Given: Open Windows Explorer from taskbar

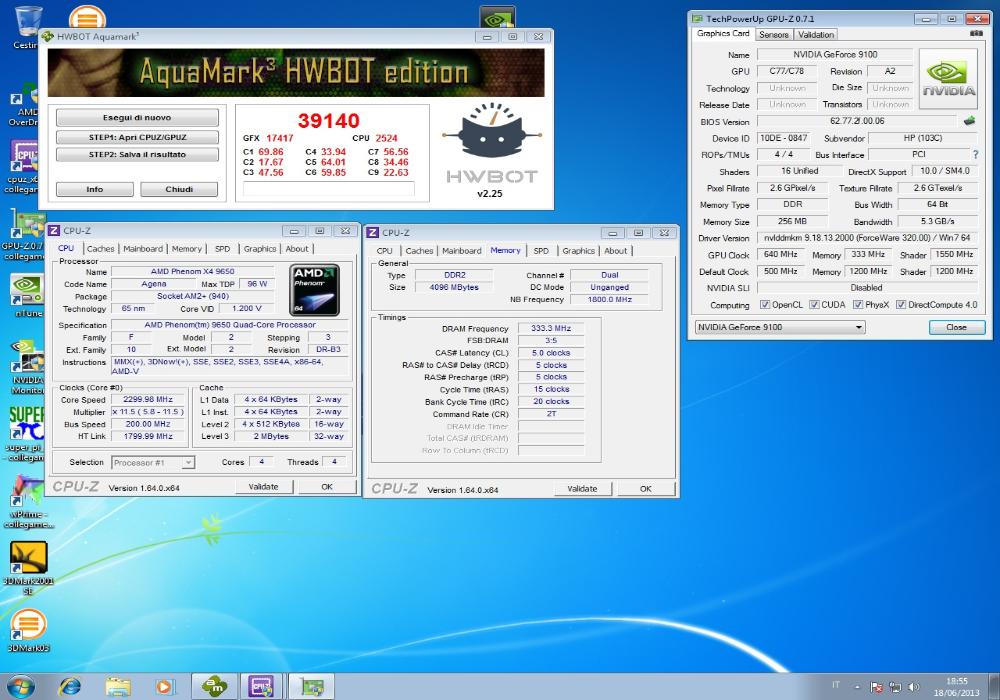Looking at the screenshot, I should pos(118,687).
